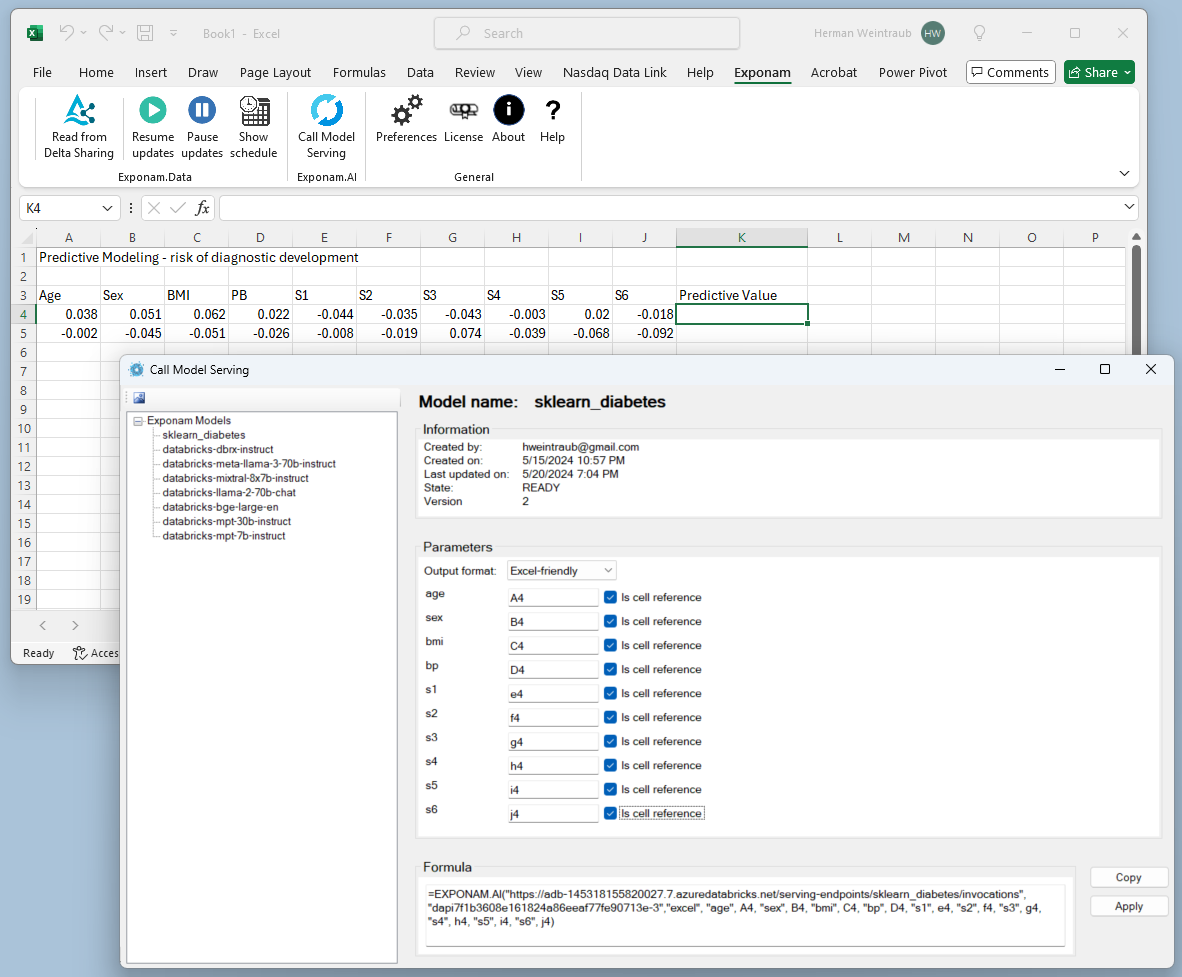Click the Comments button
1182x977 pixels.
pos(1010,72)
